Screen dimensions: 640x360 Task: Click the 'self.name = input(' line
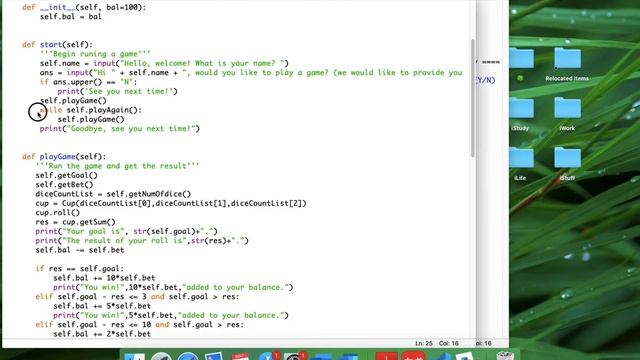coord(164,63)
